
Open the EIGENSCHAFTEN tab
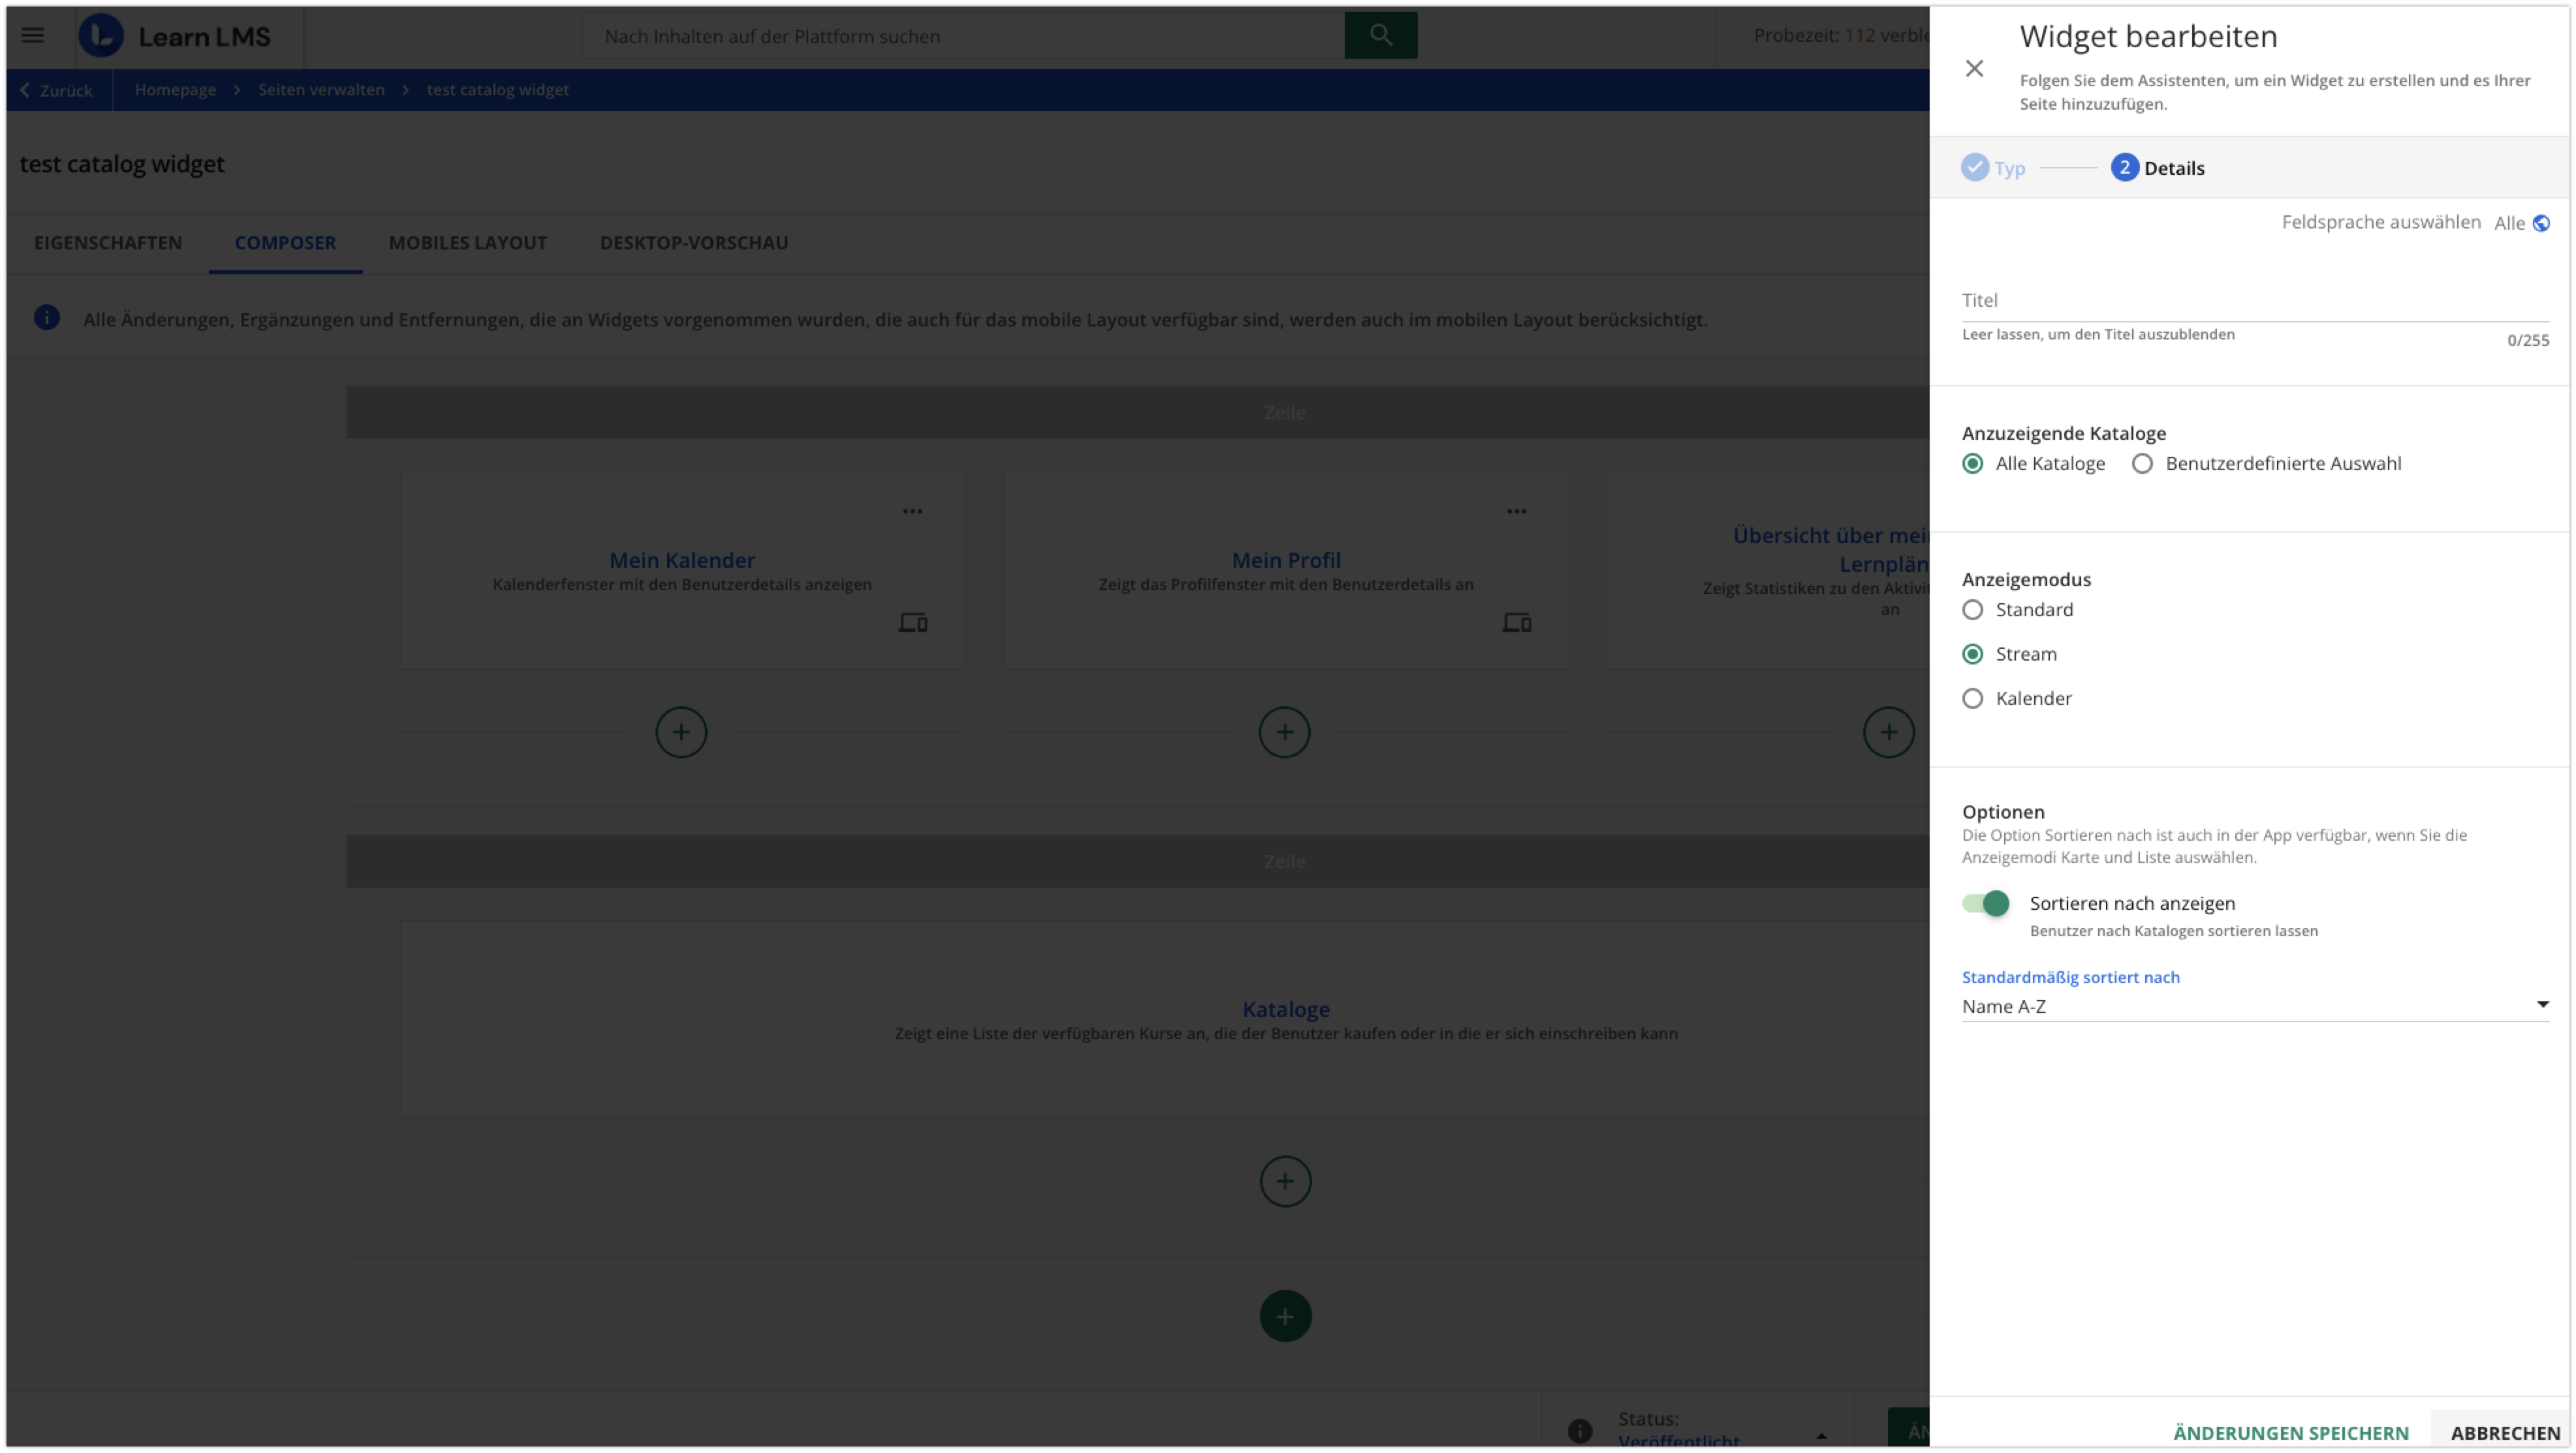click(x=108, y=243)
